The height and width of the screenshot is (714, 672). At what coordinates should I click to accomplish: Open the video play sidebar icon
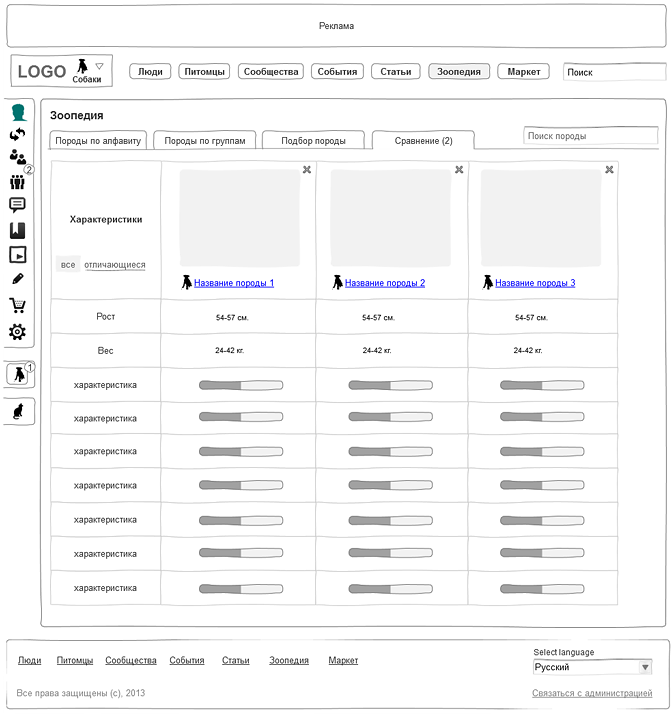18,255
